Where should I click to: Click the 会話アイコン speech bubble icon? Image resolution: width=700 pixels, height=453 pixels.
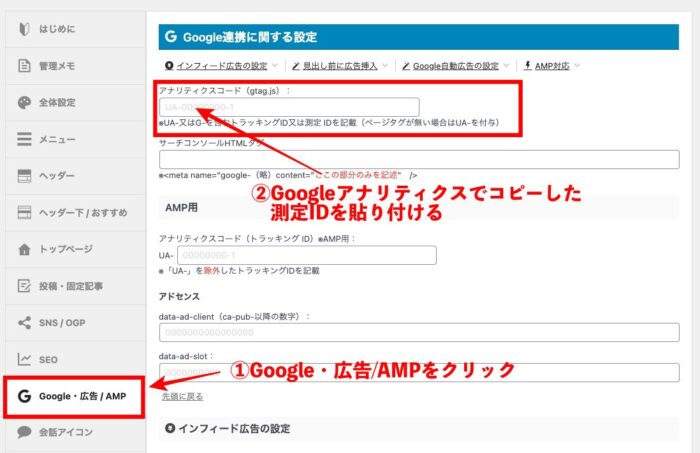tap(24, 432)
